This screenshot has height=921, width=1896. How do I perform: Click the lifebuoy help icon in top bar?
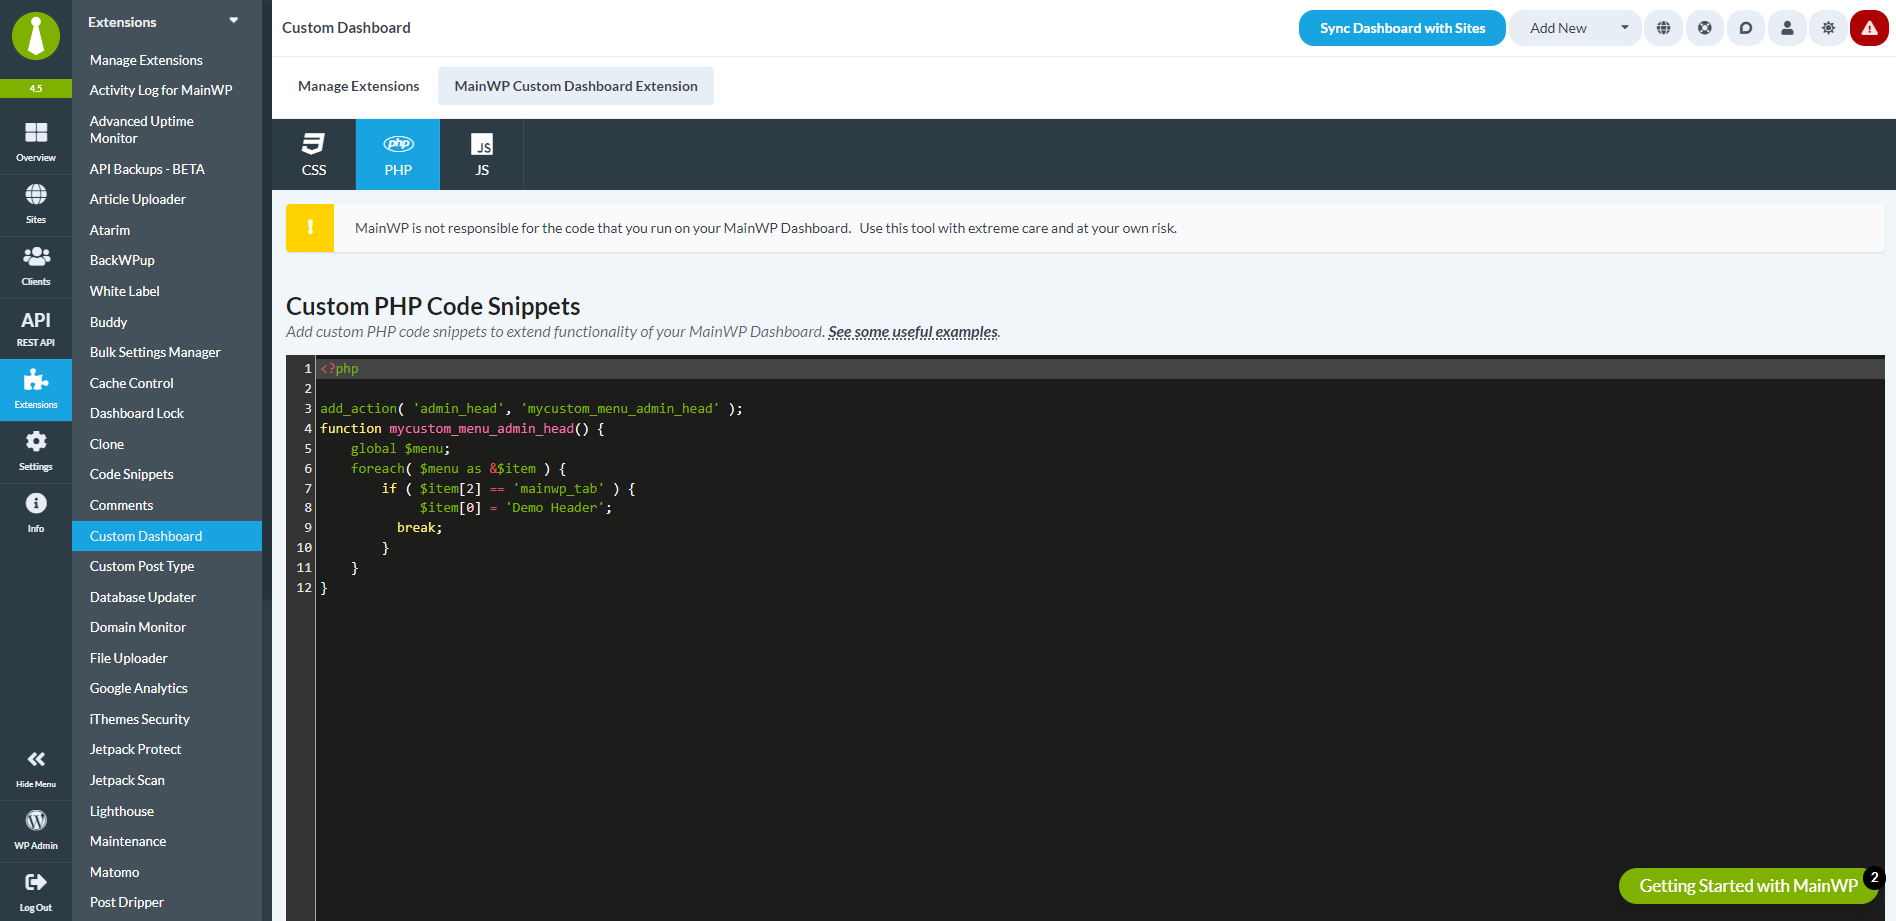click(1705, 28)
